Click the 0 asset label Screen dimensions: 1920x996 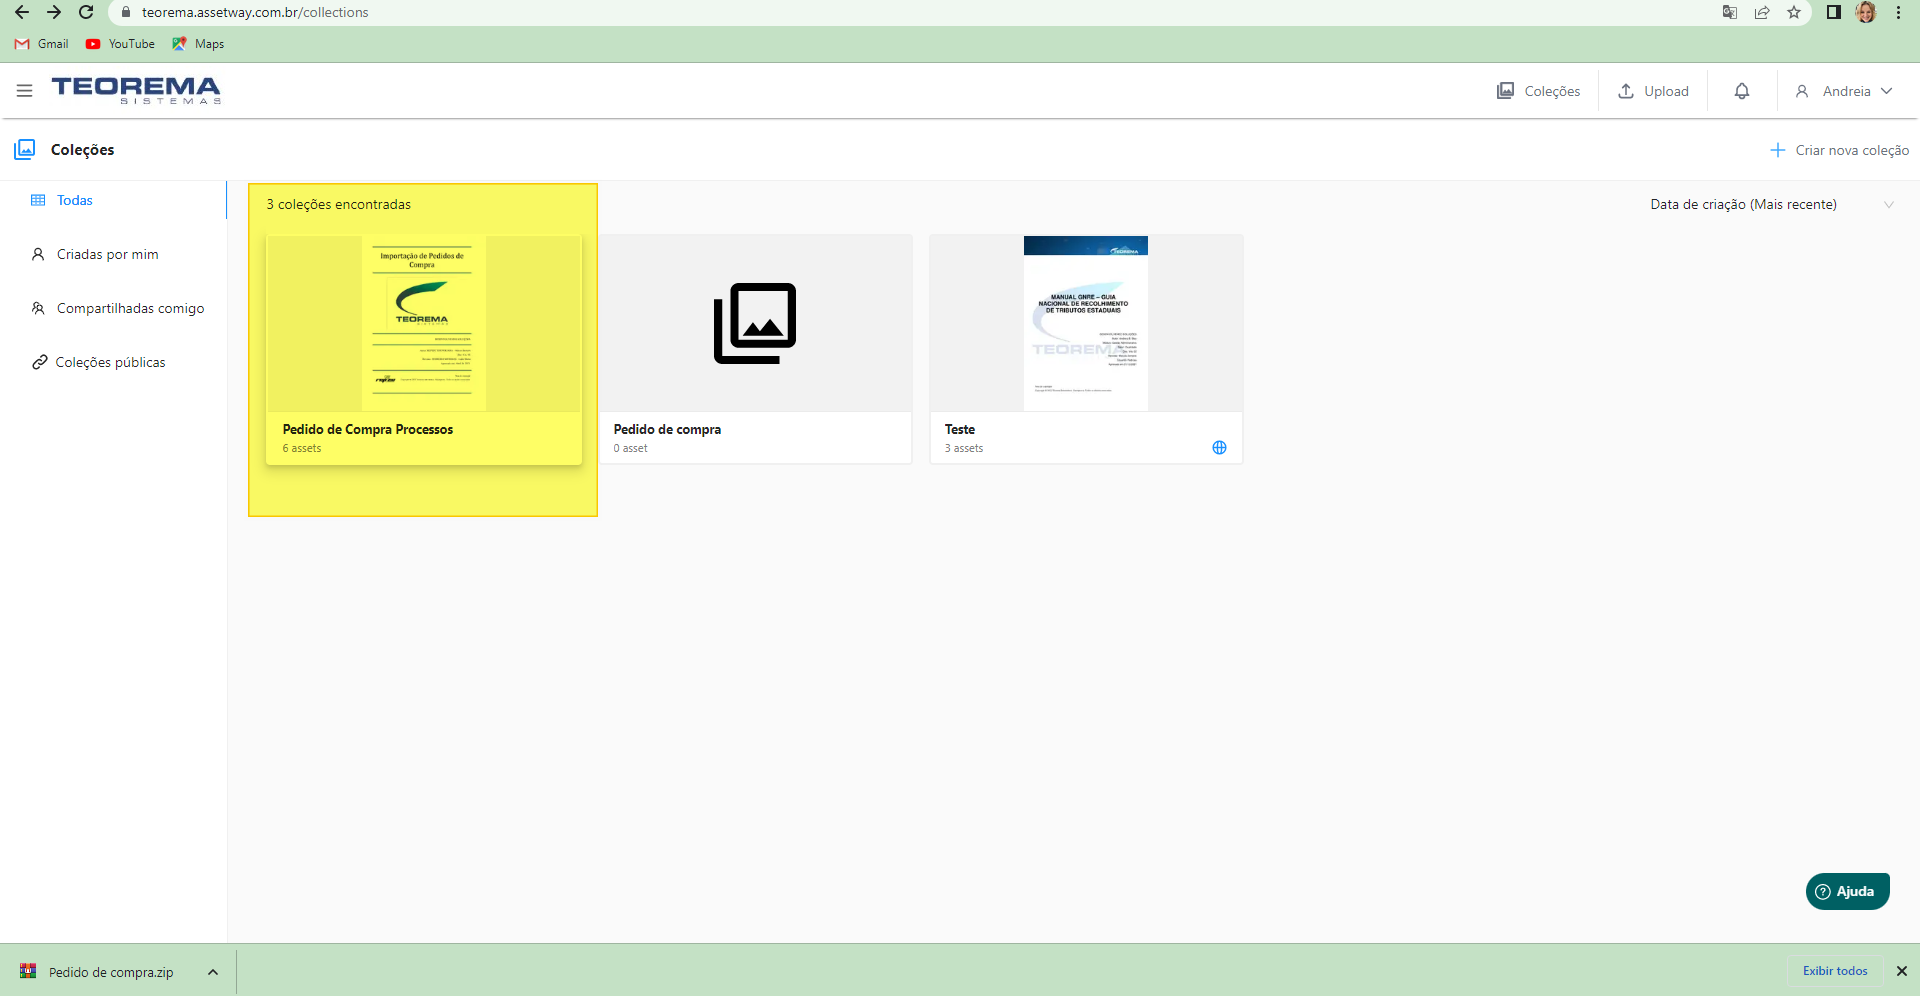click(x=630, y=448)
